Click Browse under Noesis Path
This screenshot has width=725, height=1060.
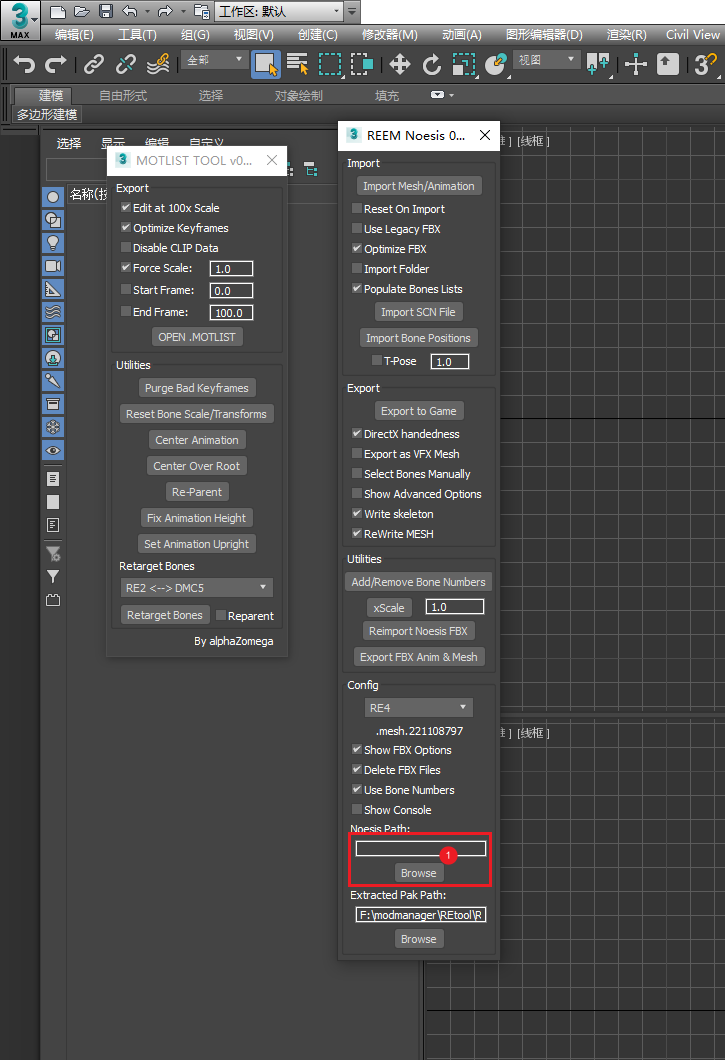(x=419, y=873)
